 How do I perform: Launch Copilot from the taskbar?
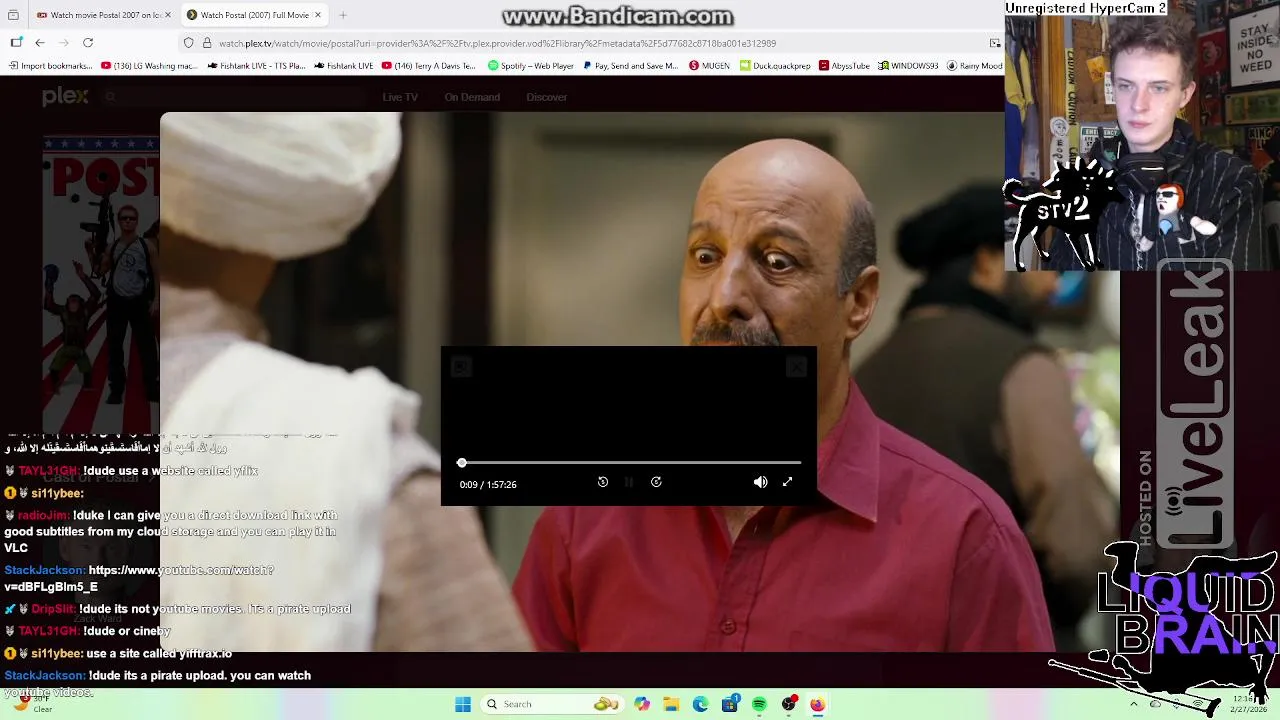pos(642,704)
